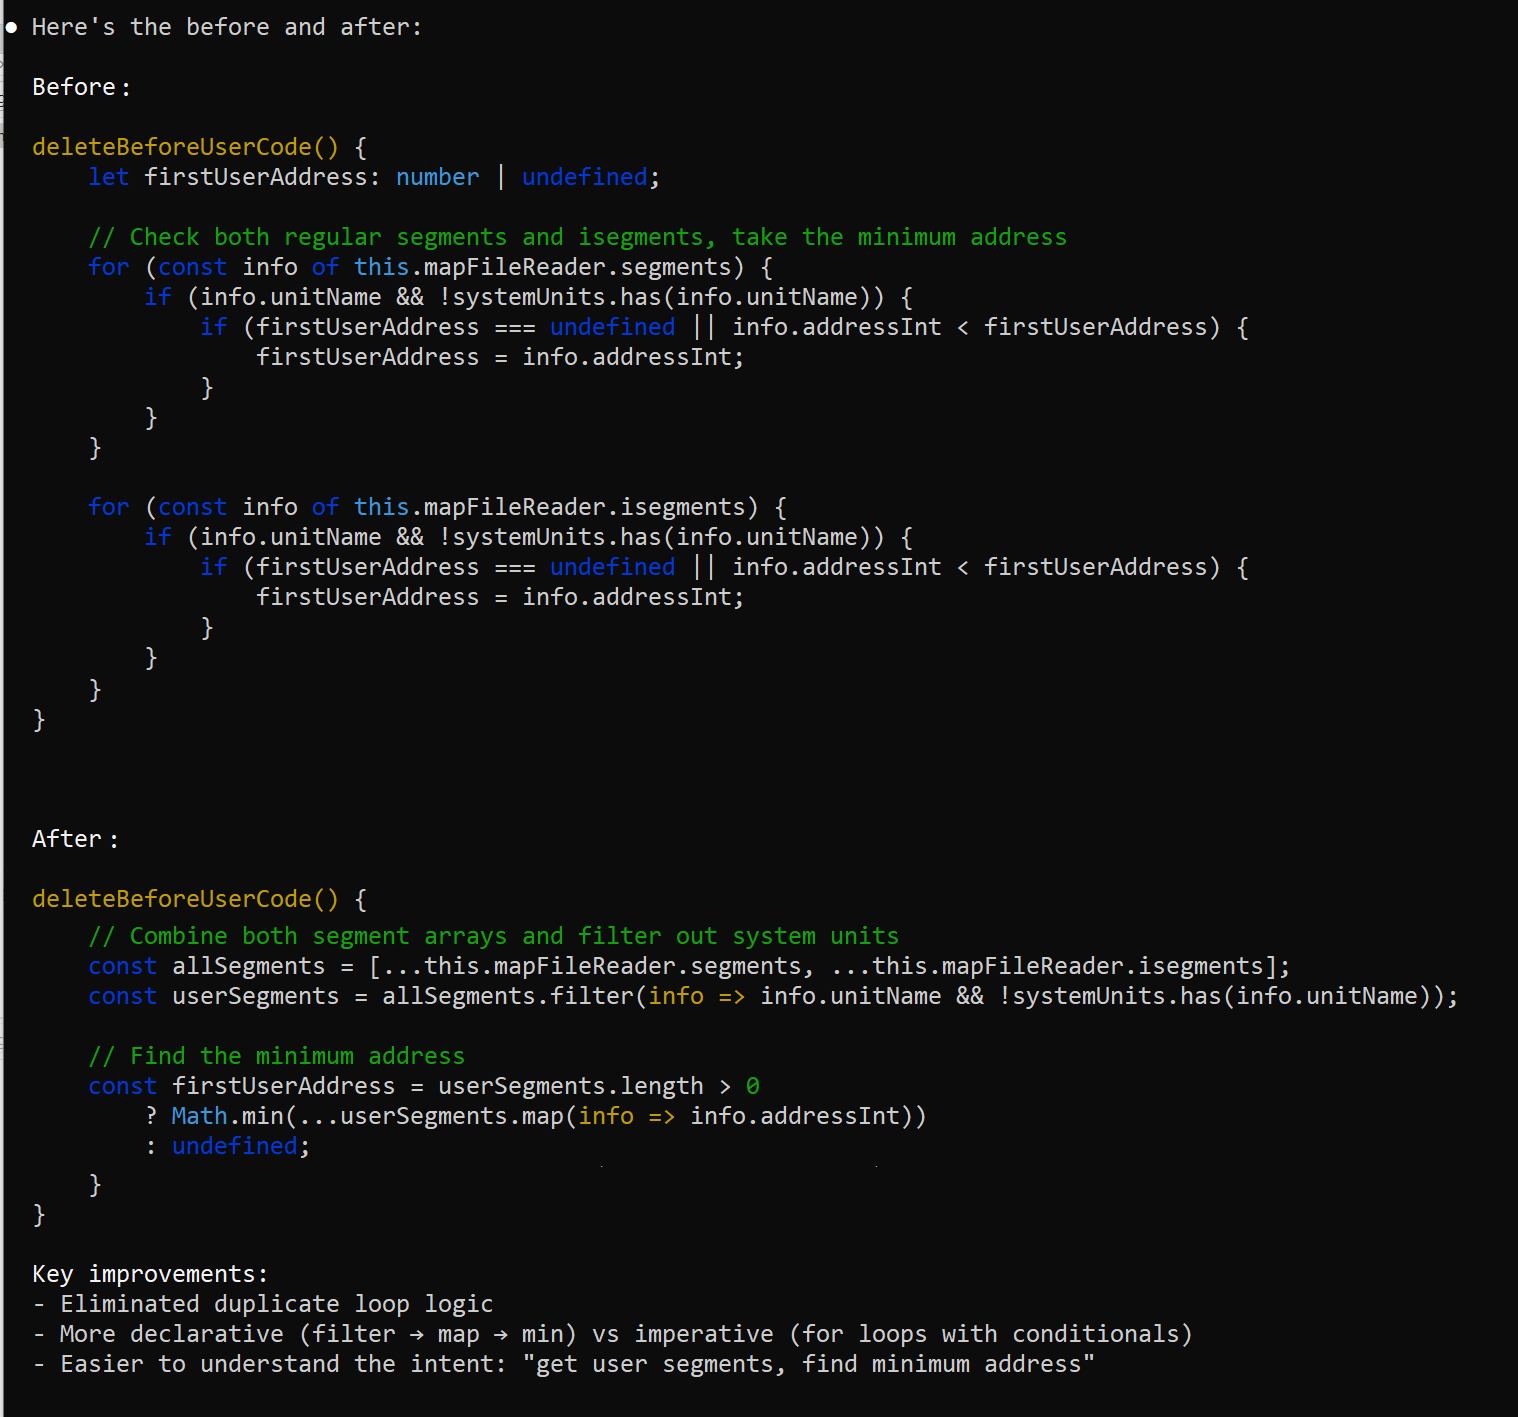Click "userSegments" in the const declaration line
The width and height of the screenshot is (1518, 1417).
(255, 997)
